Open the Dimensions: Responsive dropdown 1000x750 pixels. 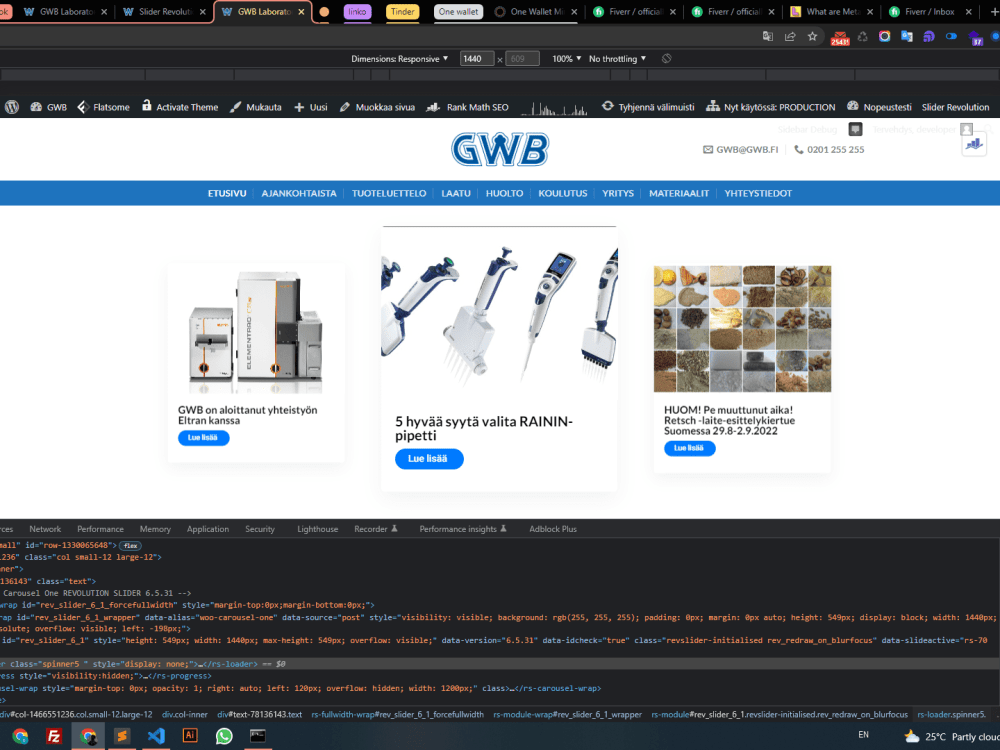point(399,59)
